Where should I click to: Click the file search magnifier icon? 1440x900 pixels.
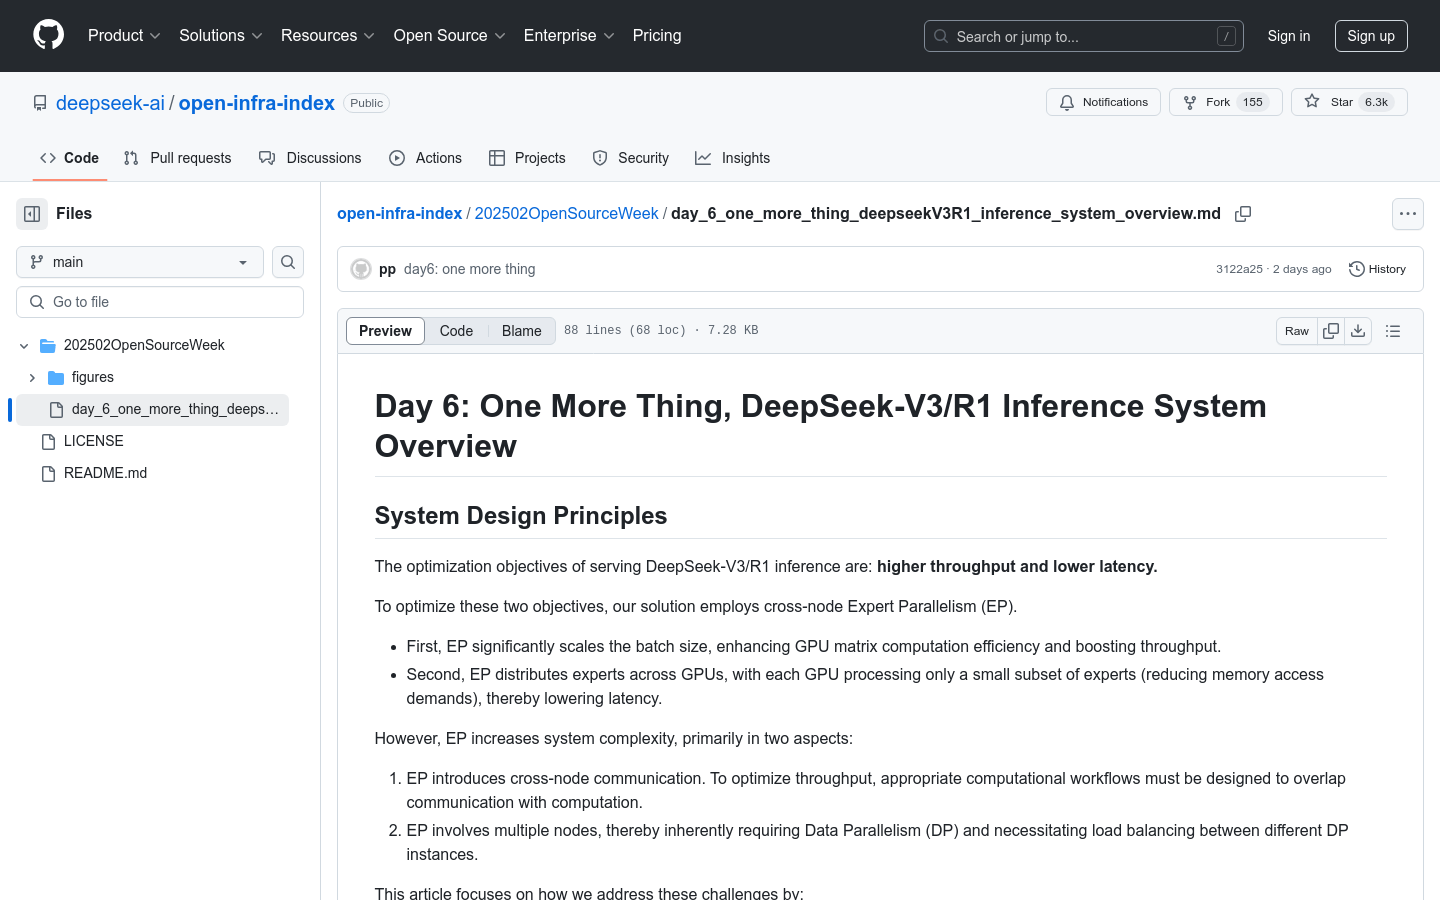(288, 262)
